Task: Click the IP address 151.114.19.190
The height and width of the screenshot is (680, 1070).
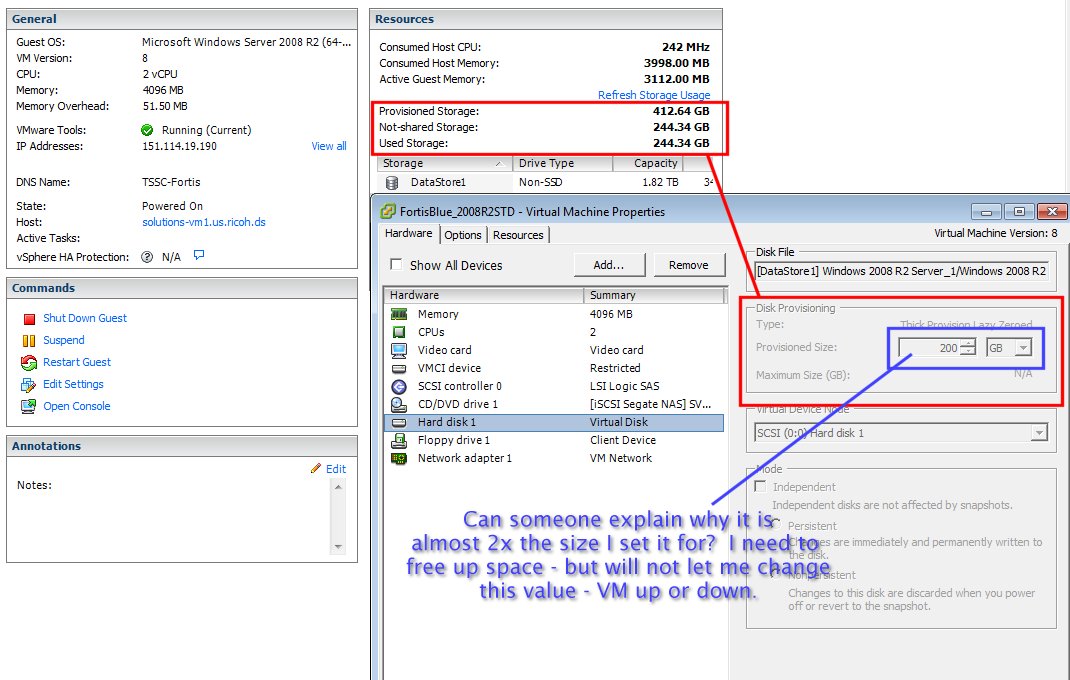Action: (179, 146)
